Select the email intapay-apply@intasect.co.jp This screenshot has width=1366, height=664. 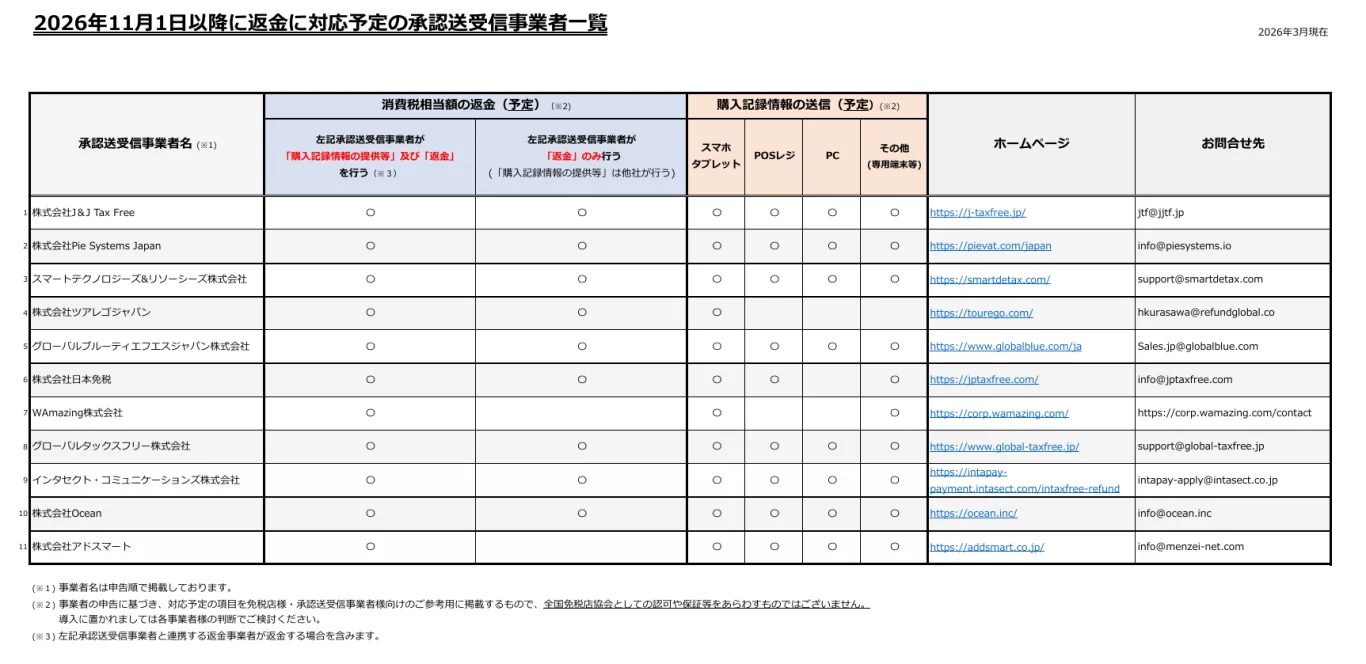tap(1207, 480)
